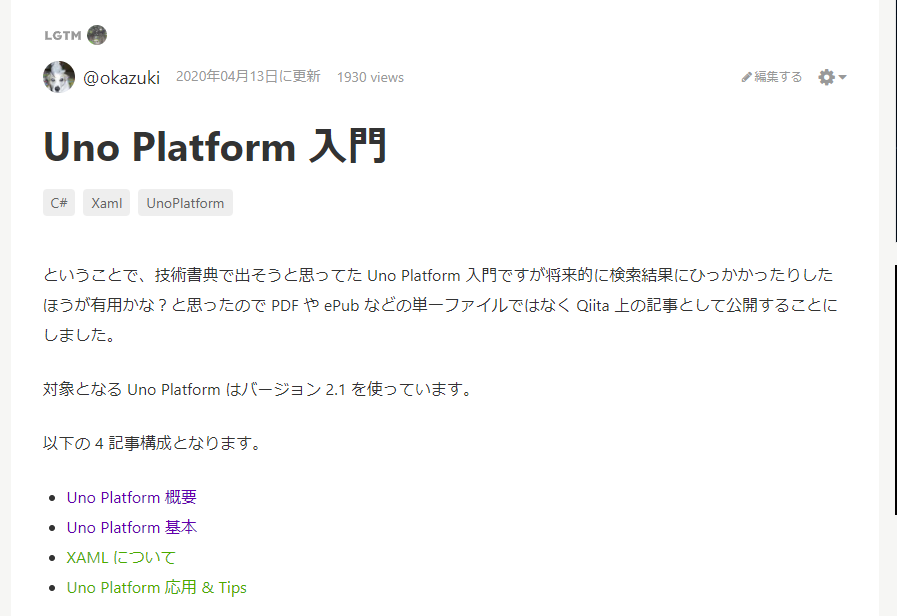Open the gear settings dropdown
Image resolution: width=897 pixels, height=616 pixels.
[832, 77]
